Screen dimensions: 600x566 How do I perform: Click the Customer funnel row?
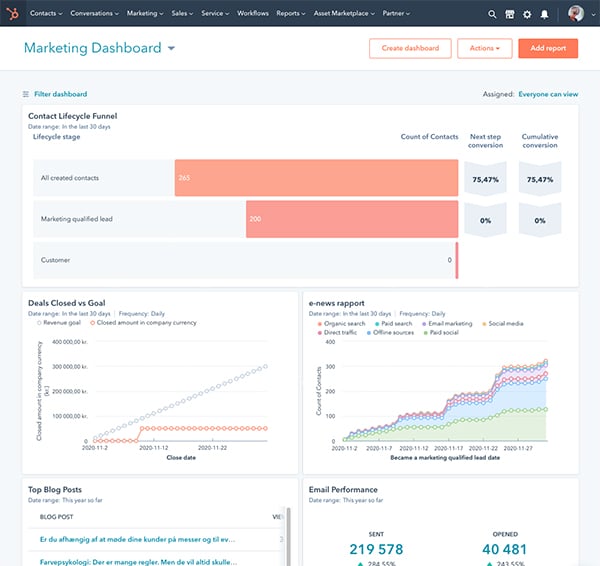245,260
